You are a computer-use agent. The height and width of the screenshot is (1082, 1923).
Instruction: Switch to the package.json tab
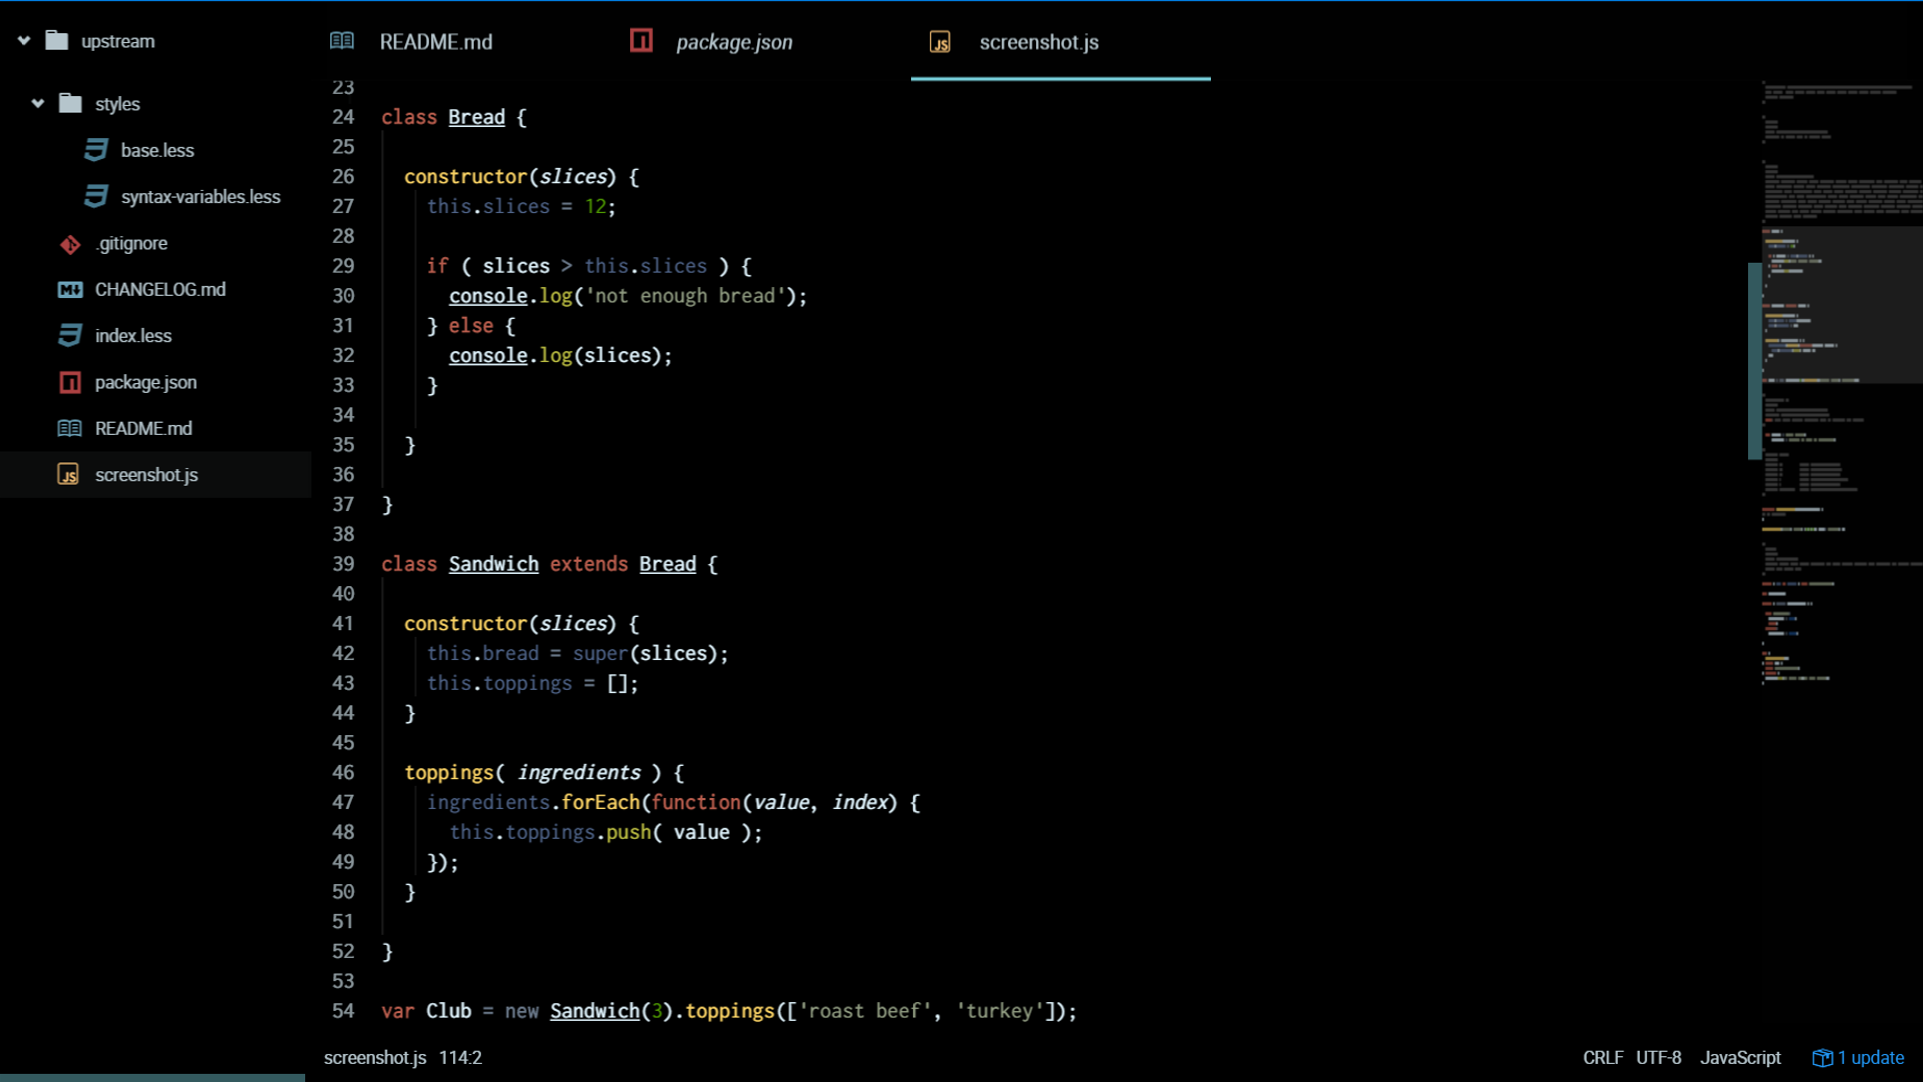[x=734, y=42]
